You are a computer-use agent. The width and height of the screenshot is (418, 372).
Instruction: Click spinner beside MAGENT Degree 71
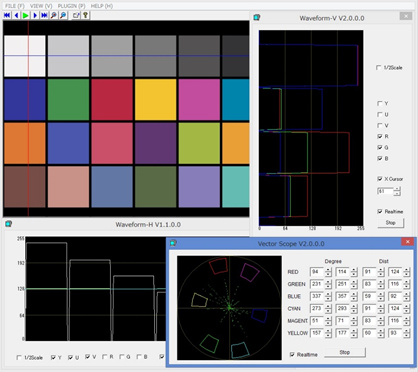354,321
